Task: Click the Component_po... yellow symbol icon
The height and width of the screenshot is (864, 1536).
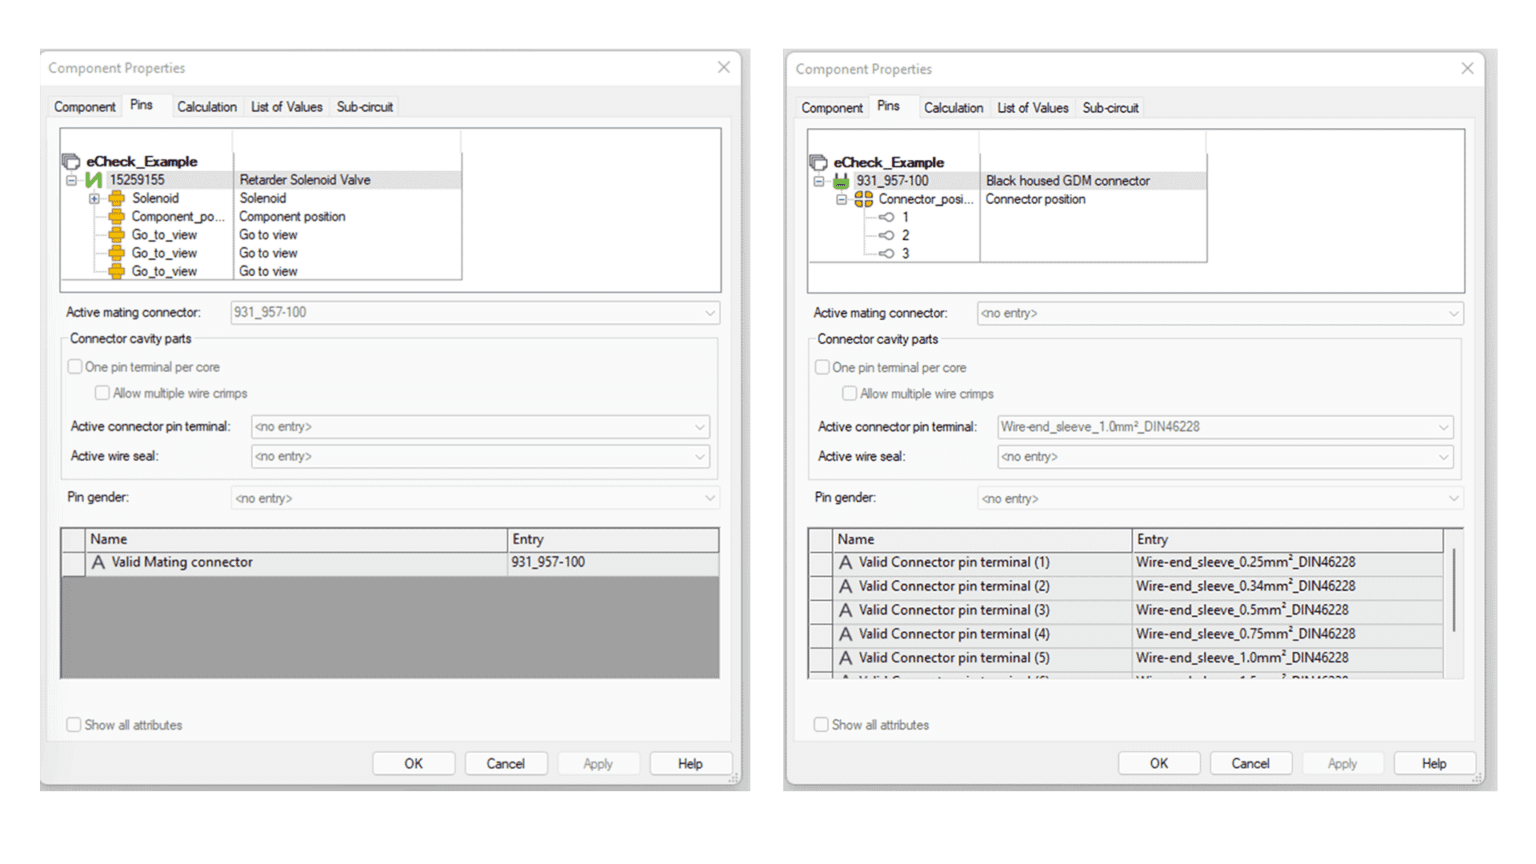Action: pyautogui.click(x=117, y=217)
